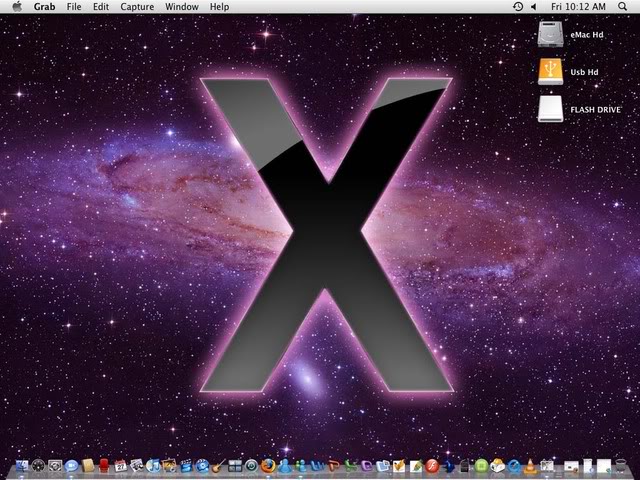Open Entourage purple E icon

[x=367, y=466]
